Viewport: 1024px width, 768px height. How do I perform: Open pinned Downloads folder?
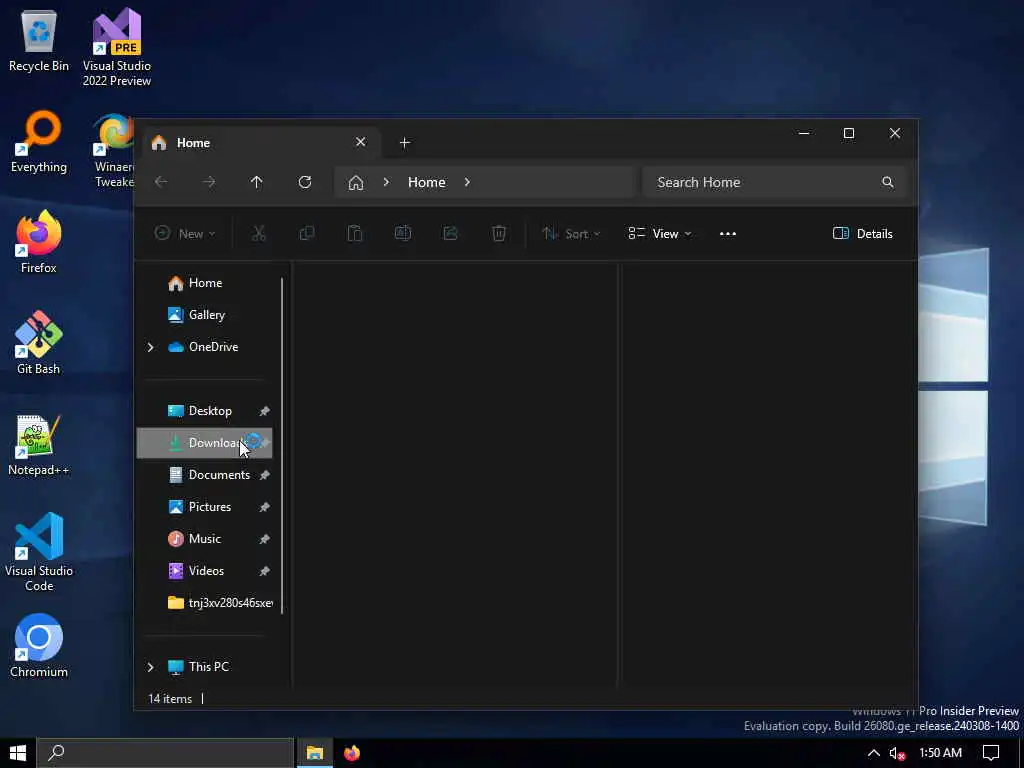(204, 443)
